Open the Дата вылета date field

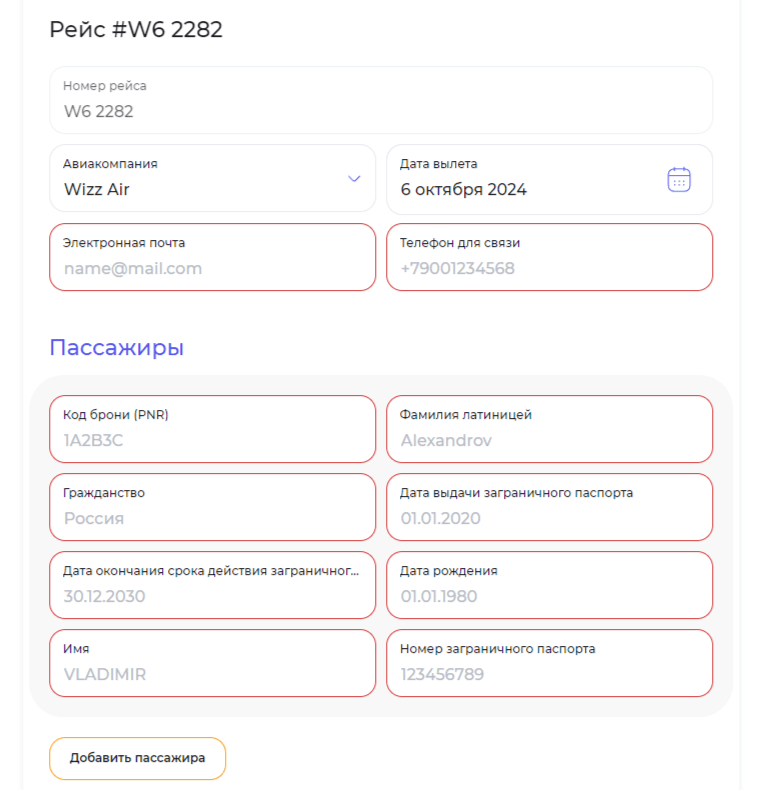pos(549,179)
